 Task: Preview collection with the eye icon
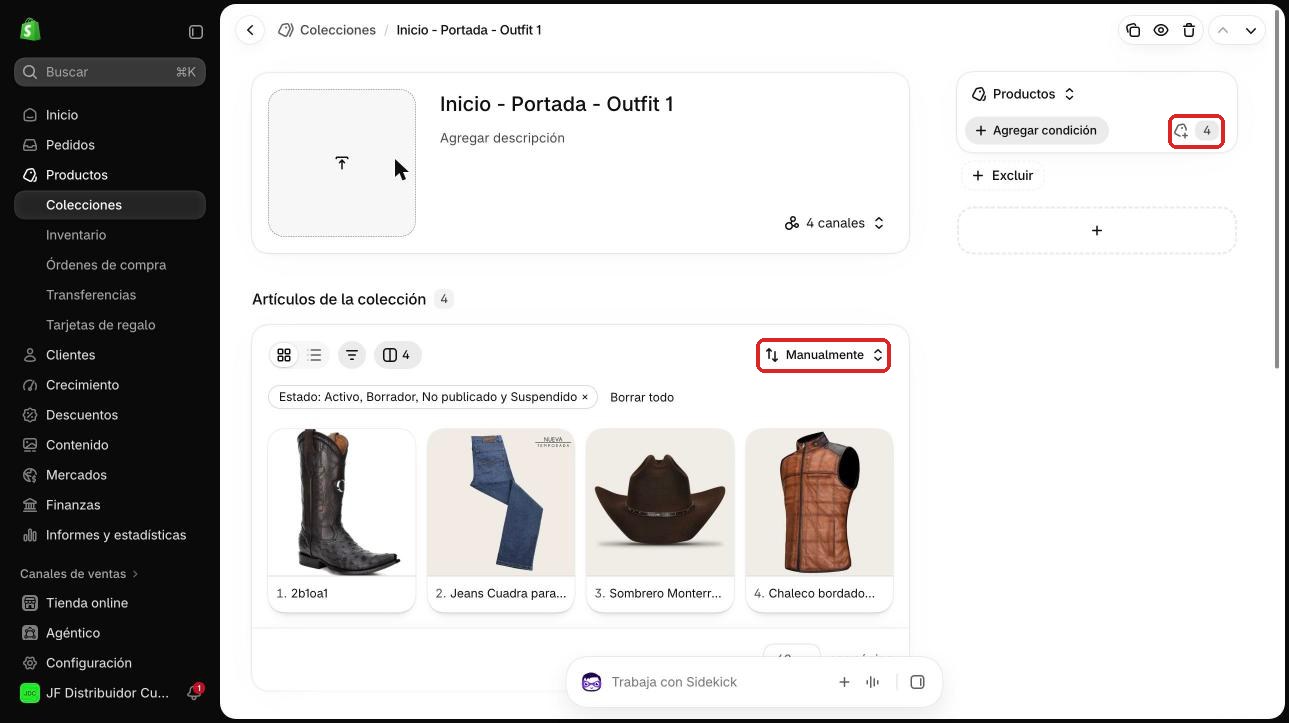(x=1161, y=30)
